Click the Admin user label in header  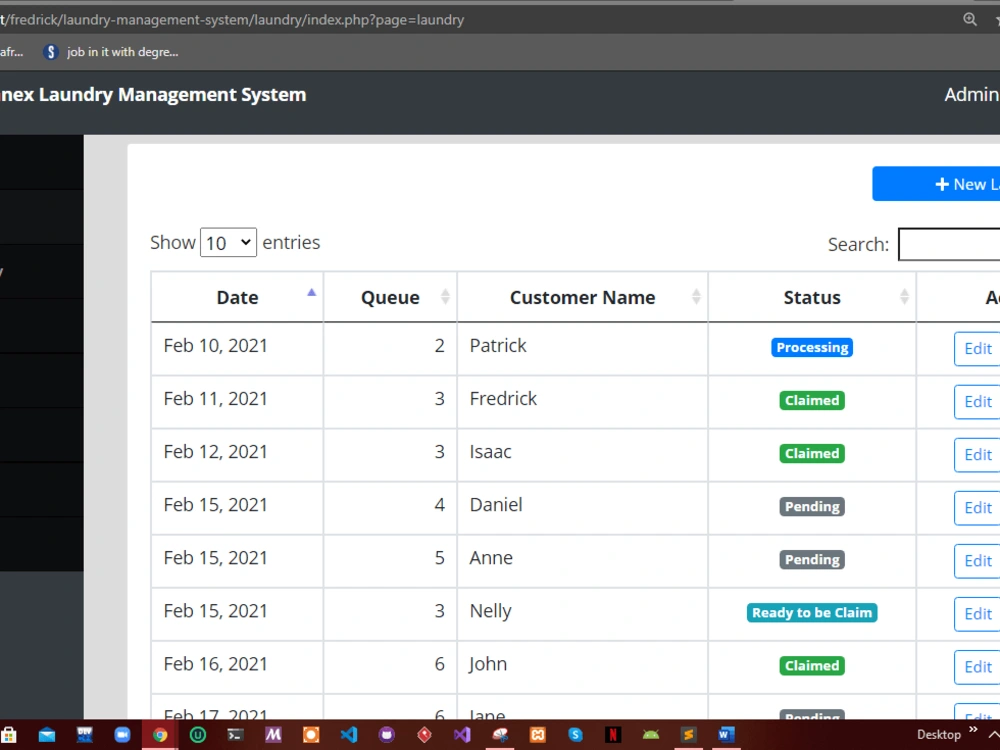point(971,94)
